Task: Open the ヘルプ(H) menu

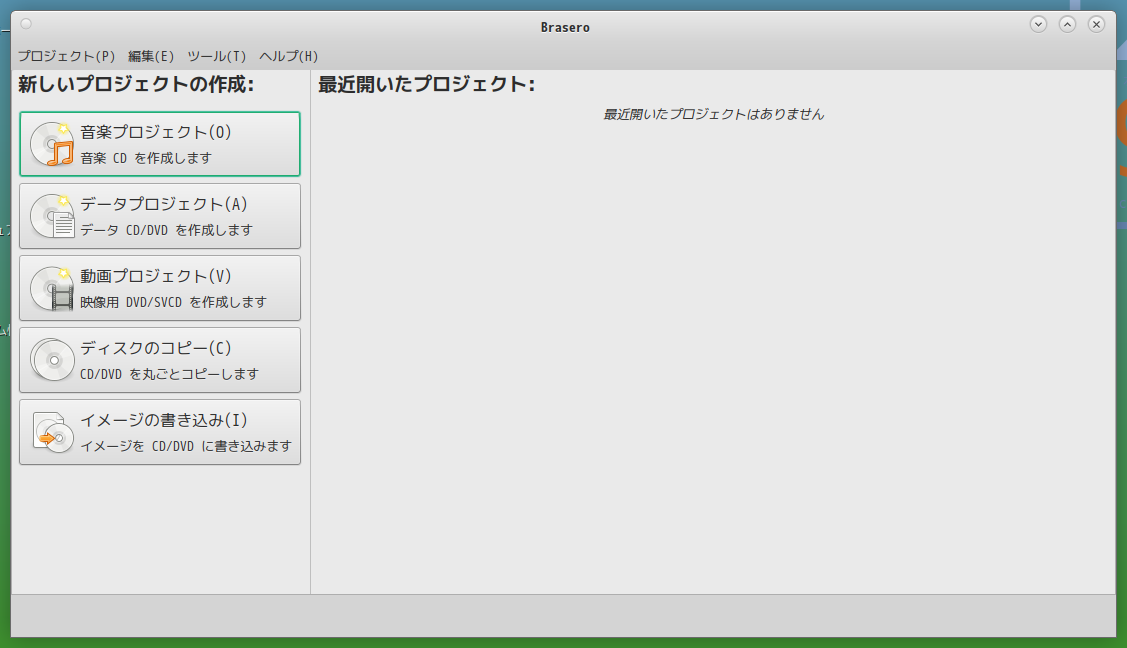Action: [x=288, y=56]
